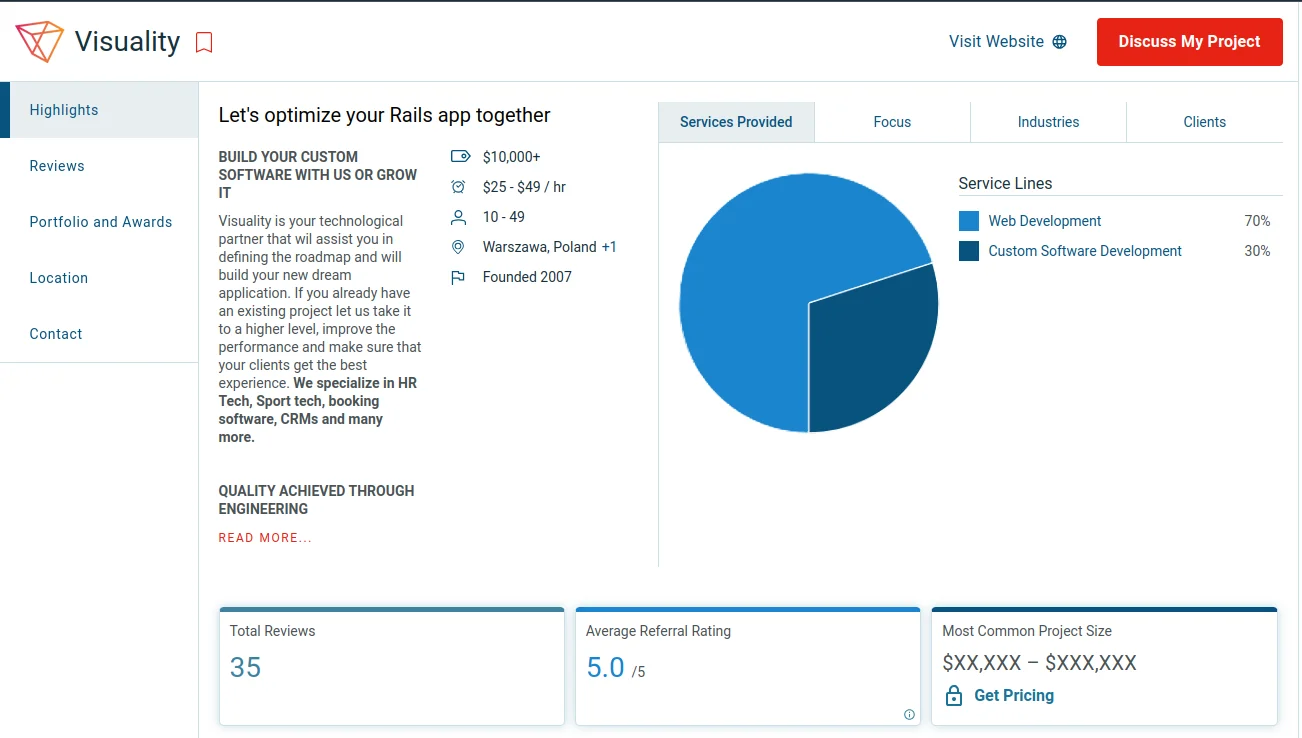The height and width of the screenshot is (738, 1302).
Task: Click the Web Development color swatch in the legend
Action: click(968, 221)
